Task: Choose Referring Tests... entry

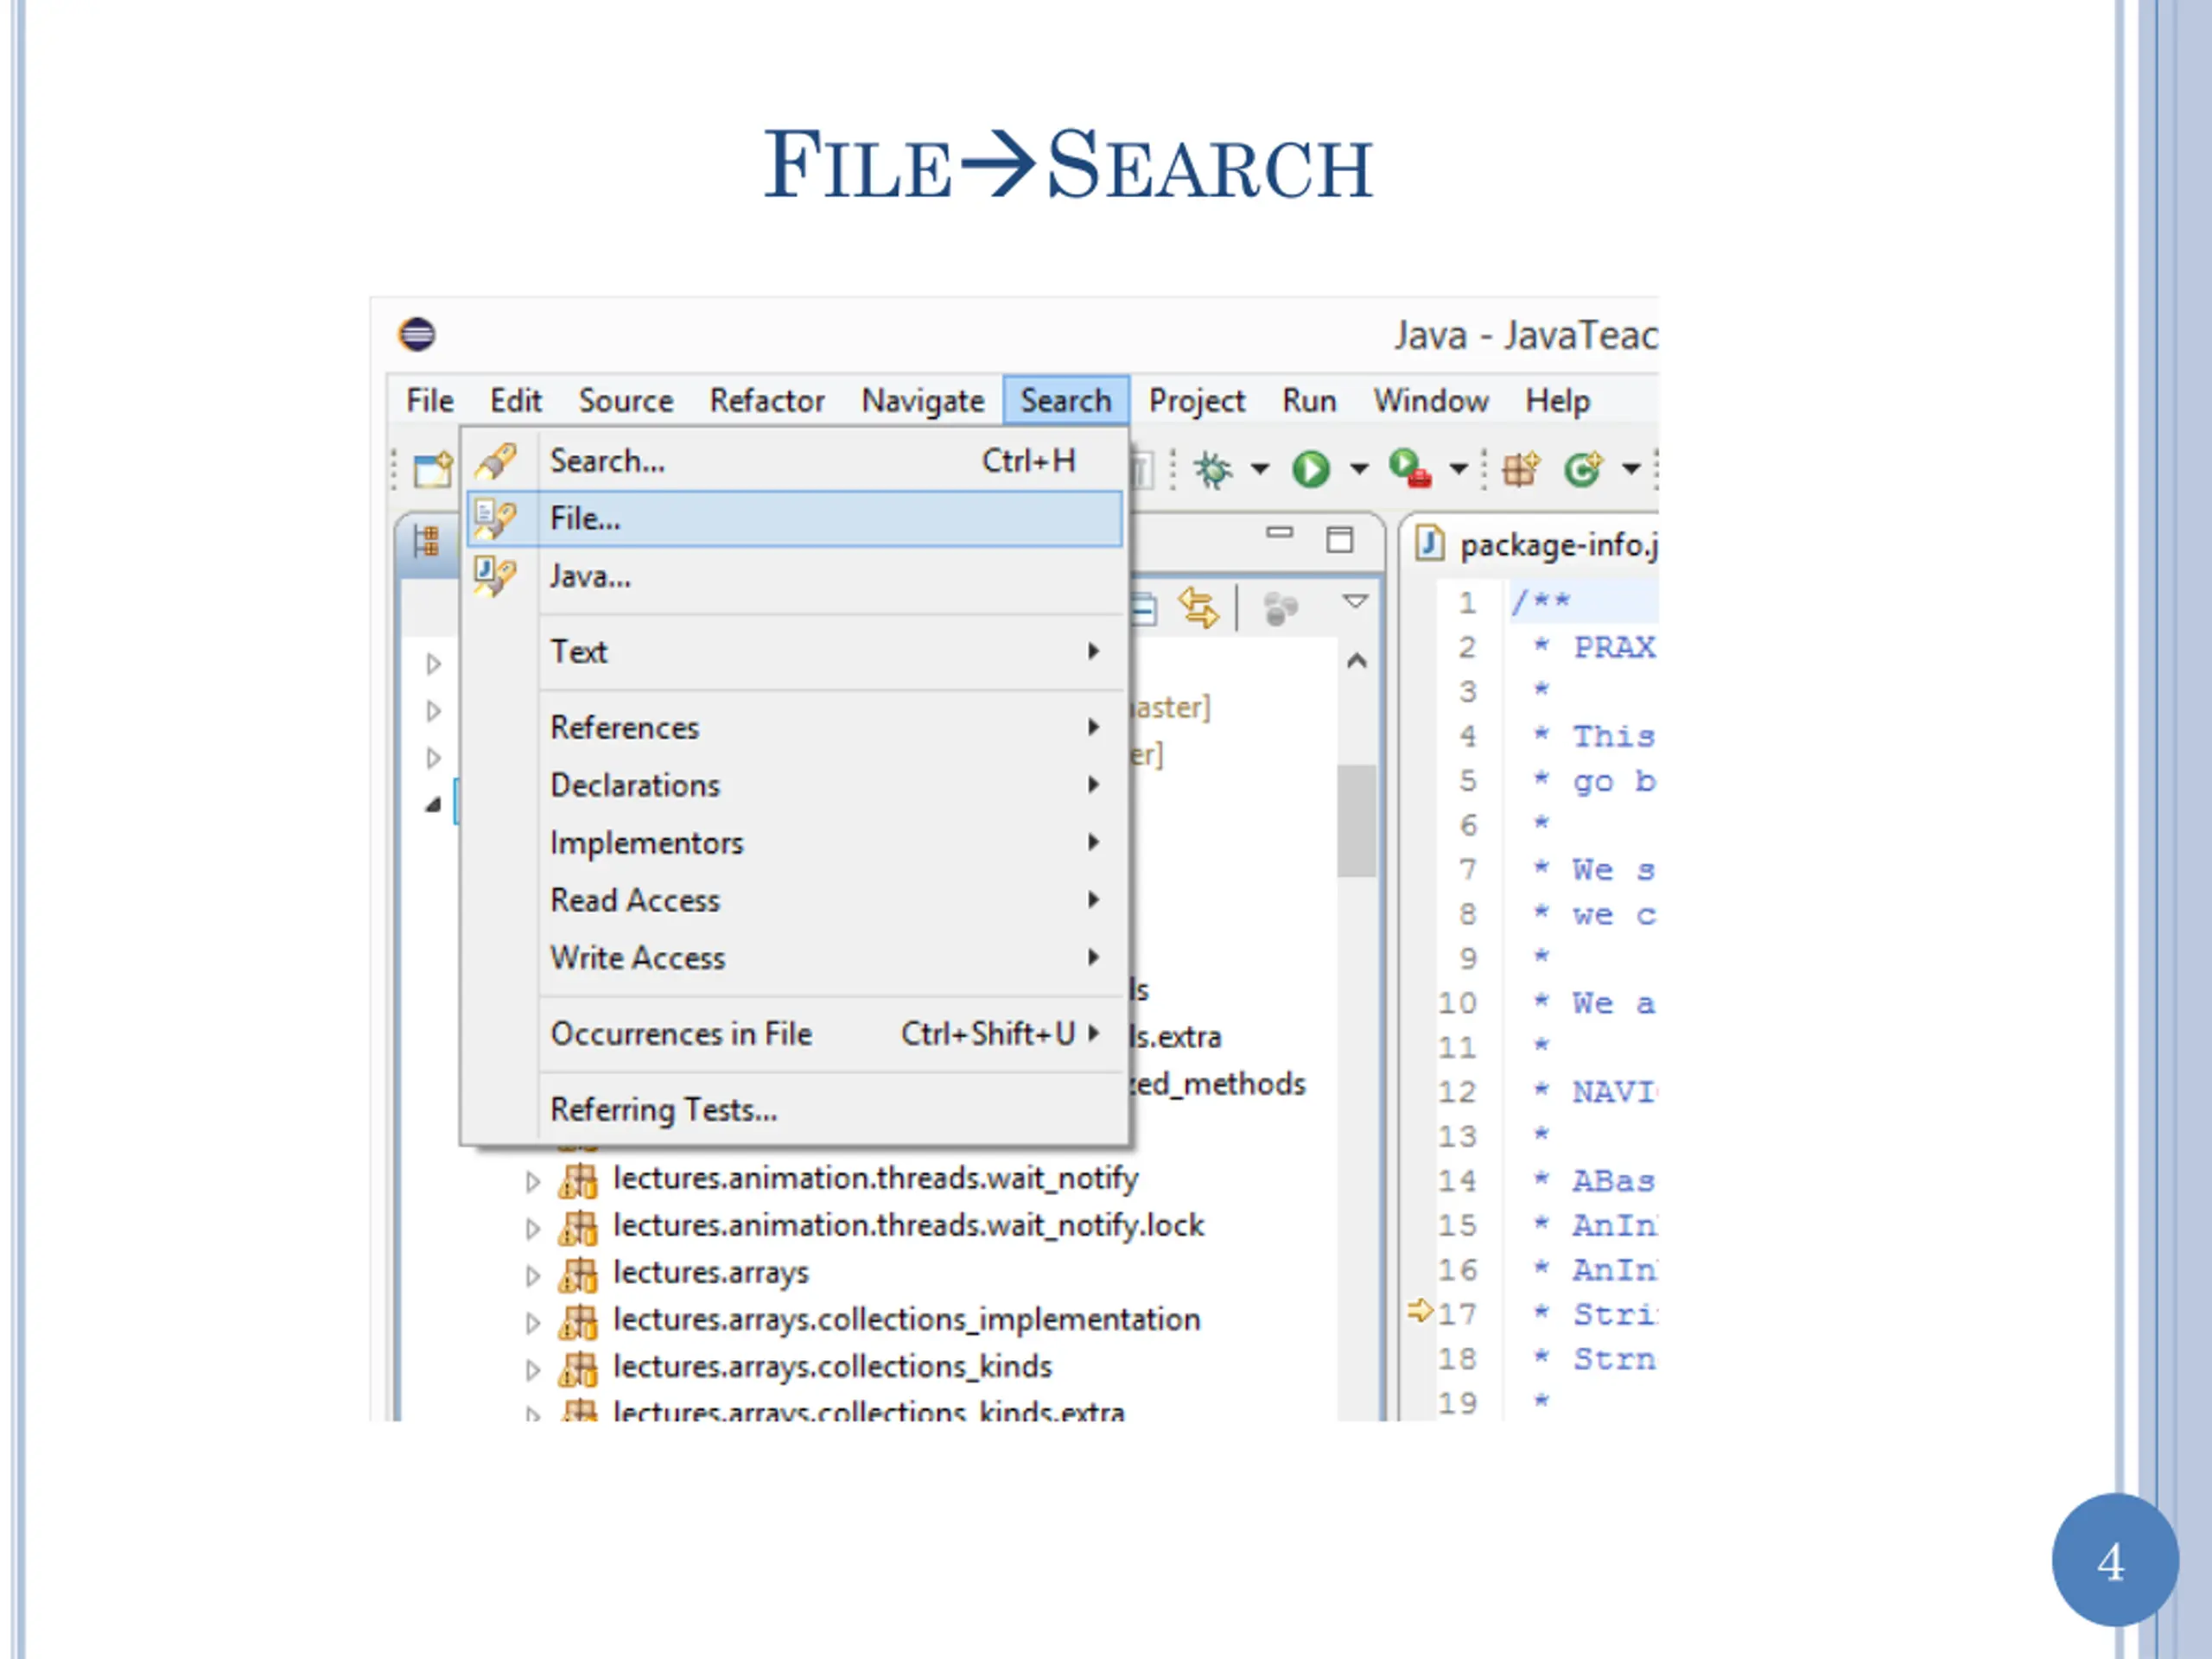Action: click(795, 1109)
